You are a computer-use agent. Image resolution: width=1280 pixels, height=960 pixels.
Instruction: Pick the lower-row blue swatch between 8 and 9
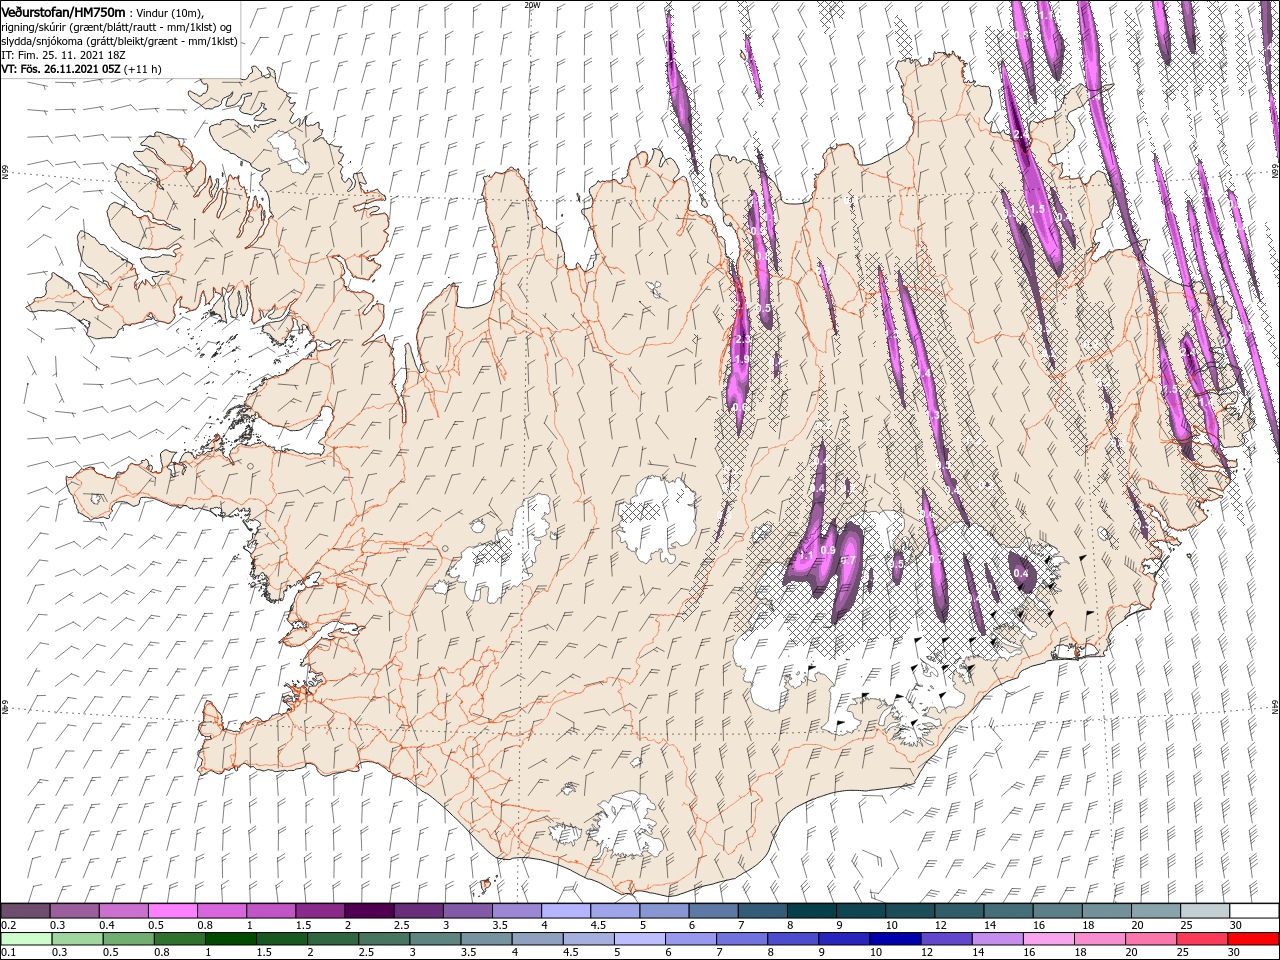(793, 939)
